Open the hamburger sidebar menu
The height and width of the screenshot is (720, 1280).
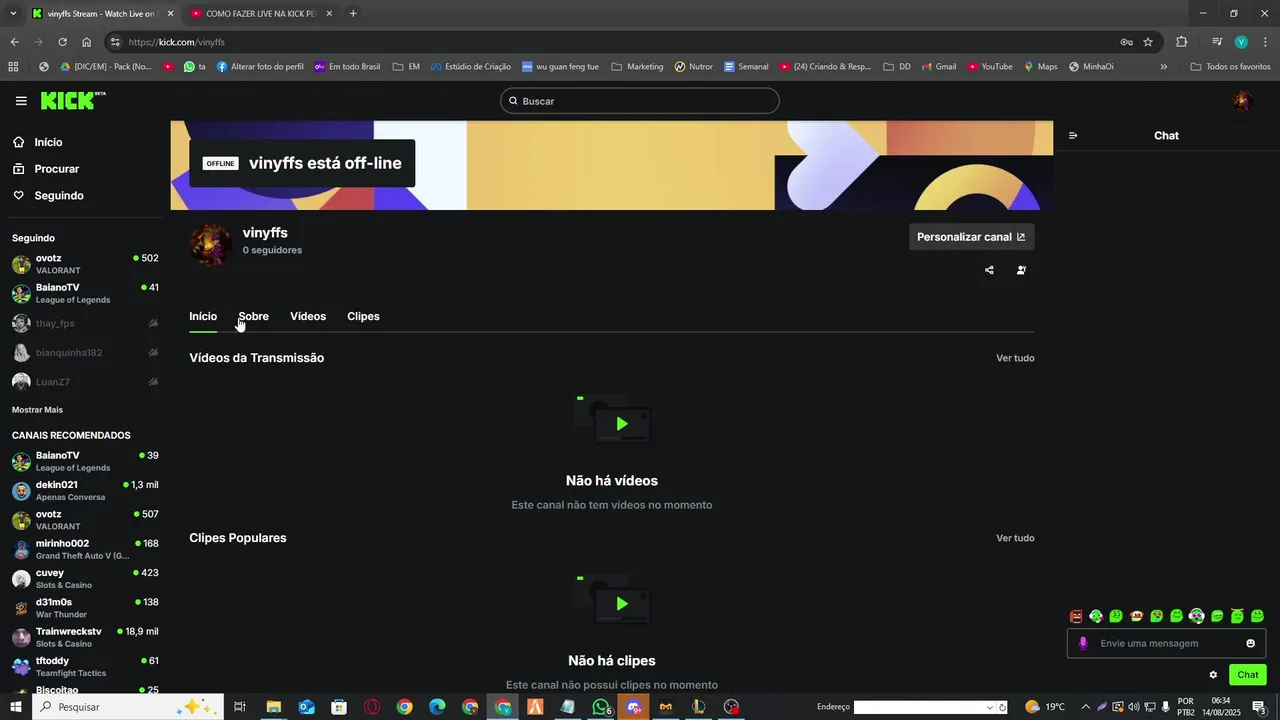click(21, 101)
